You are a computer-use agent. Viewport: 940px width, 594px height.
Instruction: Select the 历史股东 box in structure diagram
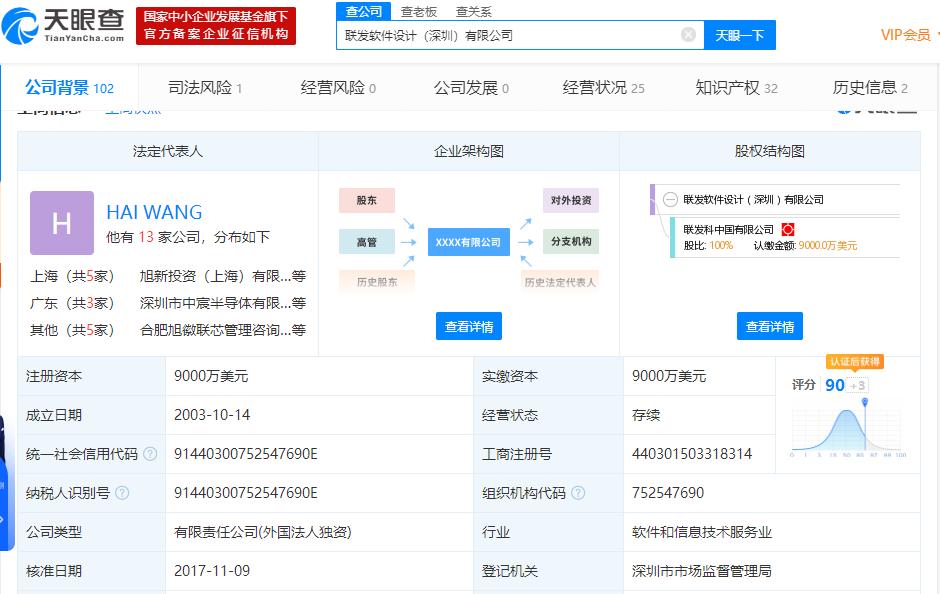click(377, 282)
